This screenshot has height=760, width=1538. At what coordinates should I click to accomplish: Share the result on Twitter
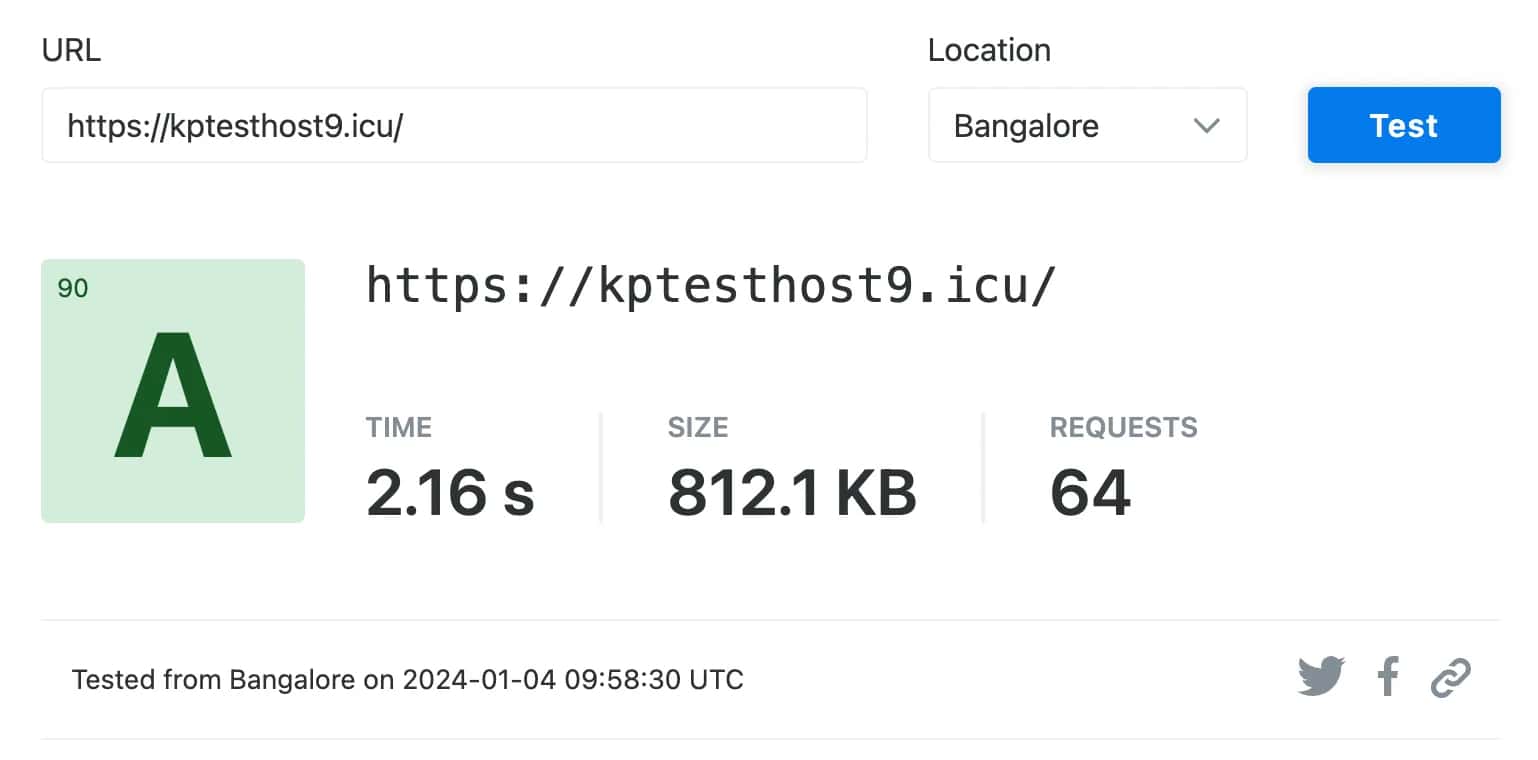coord(1321,677)
